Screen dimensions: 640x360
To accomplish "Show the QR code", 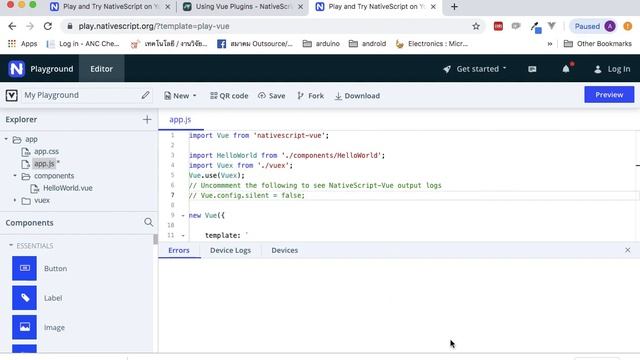I will click(229, 96).
